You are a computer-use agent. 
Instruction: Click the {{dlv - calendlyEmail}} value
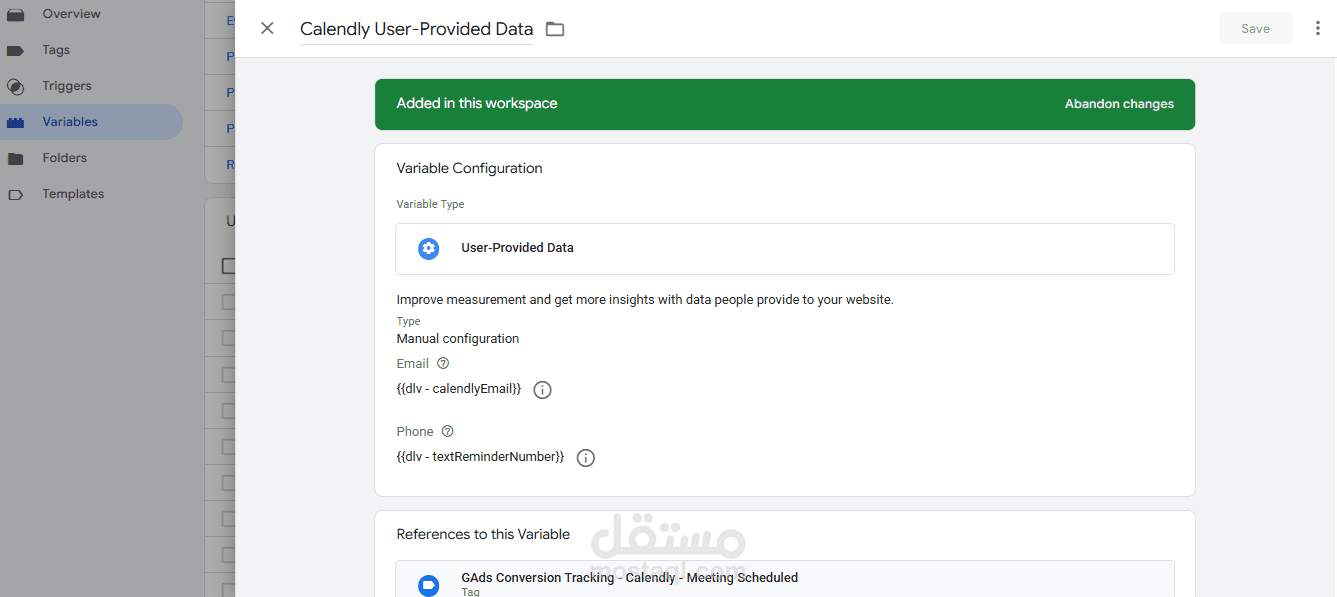tap(459, 388)
